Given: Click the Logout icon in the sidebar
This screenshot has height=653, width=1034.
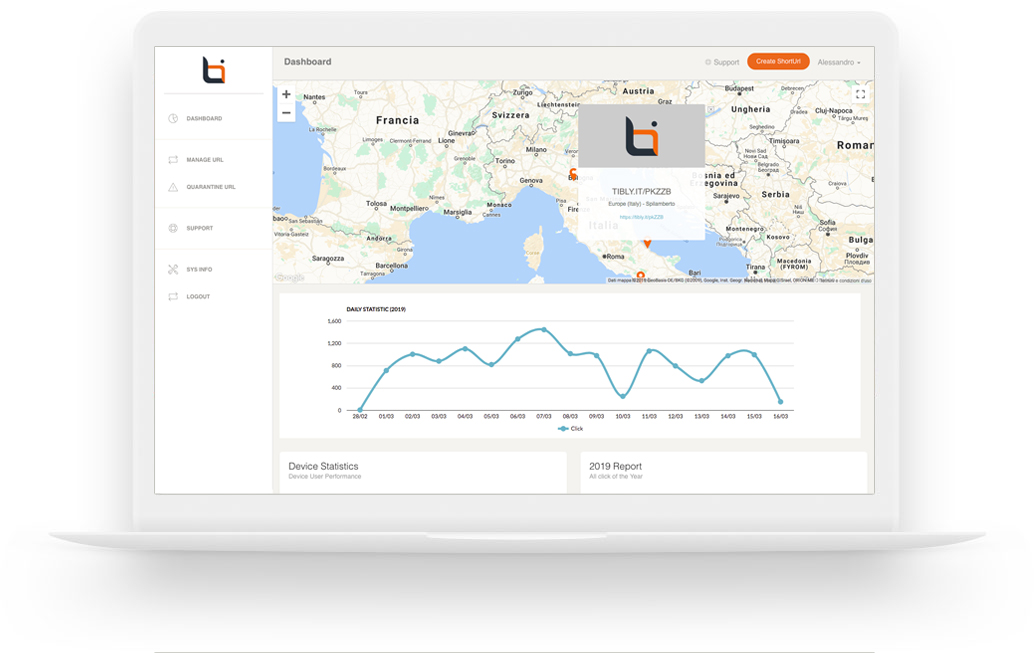Looking at the screenshot, I should [173, 297].
